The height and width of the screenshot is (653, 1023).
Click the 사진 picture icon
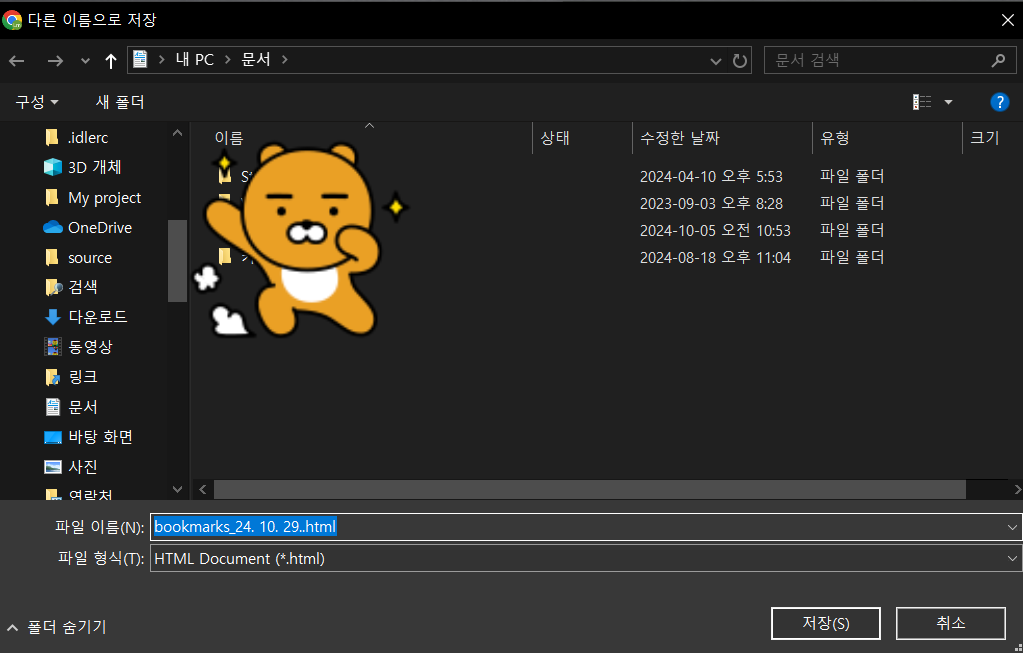pyautogui.click(x=53, y=467)
